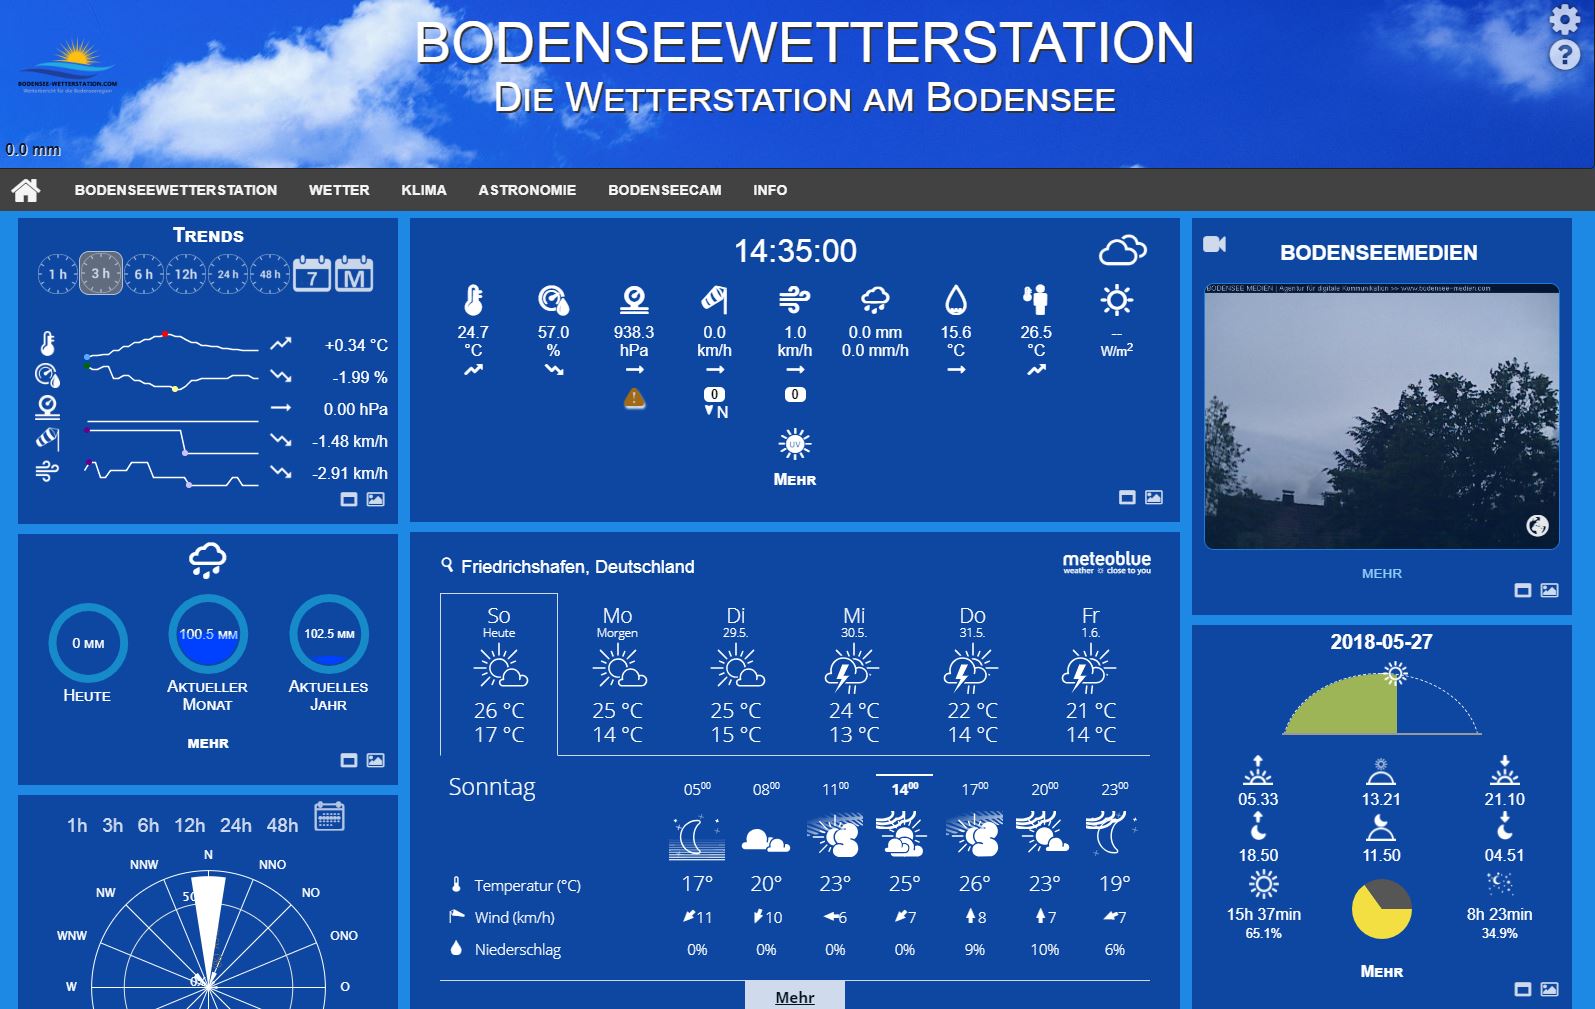Click the wind gust icon in Trends

(47, 471)
